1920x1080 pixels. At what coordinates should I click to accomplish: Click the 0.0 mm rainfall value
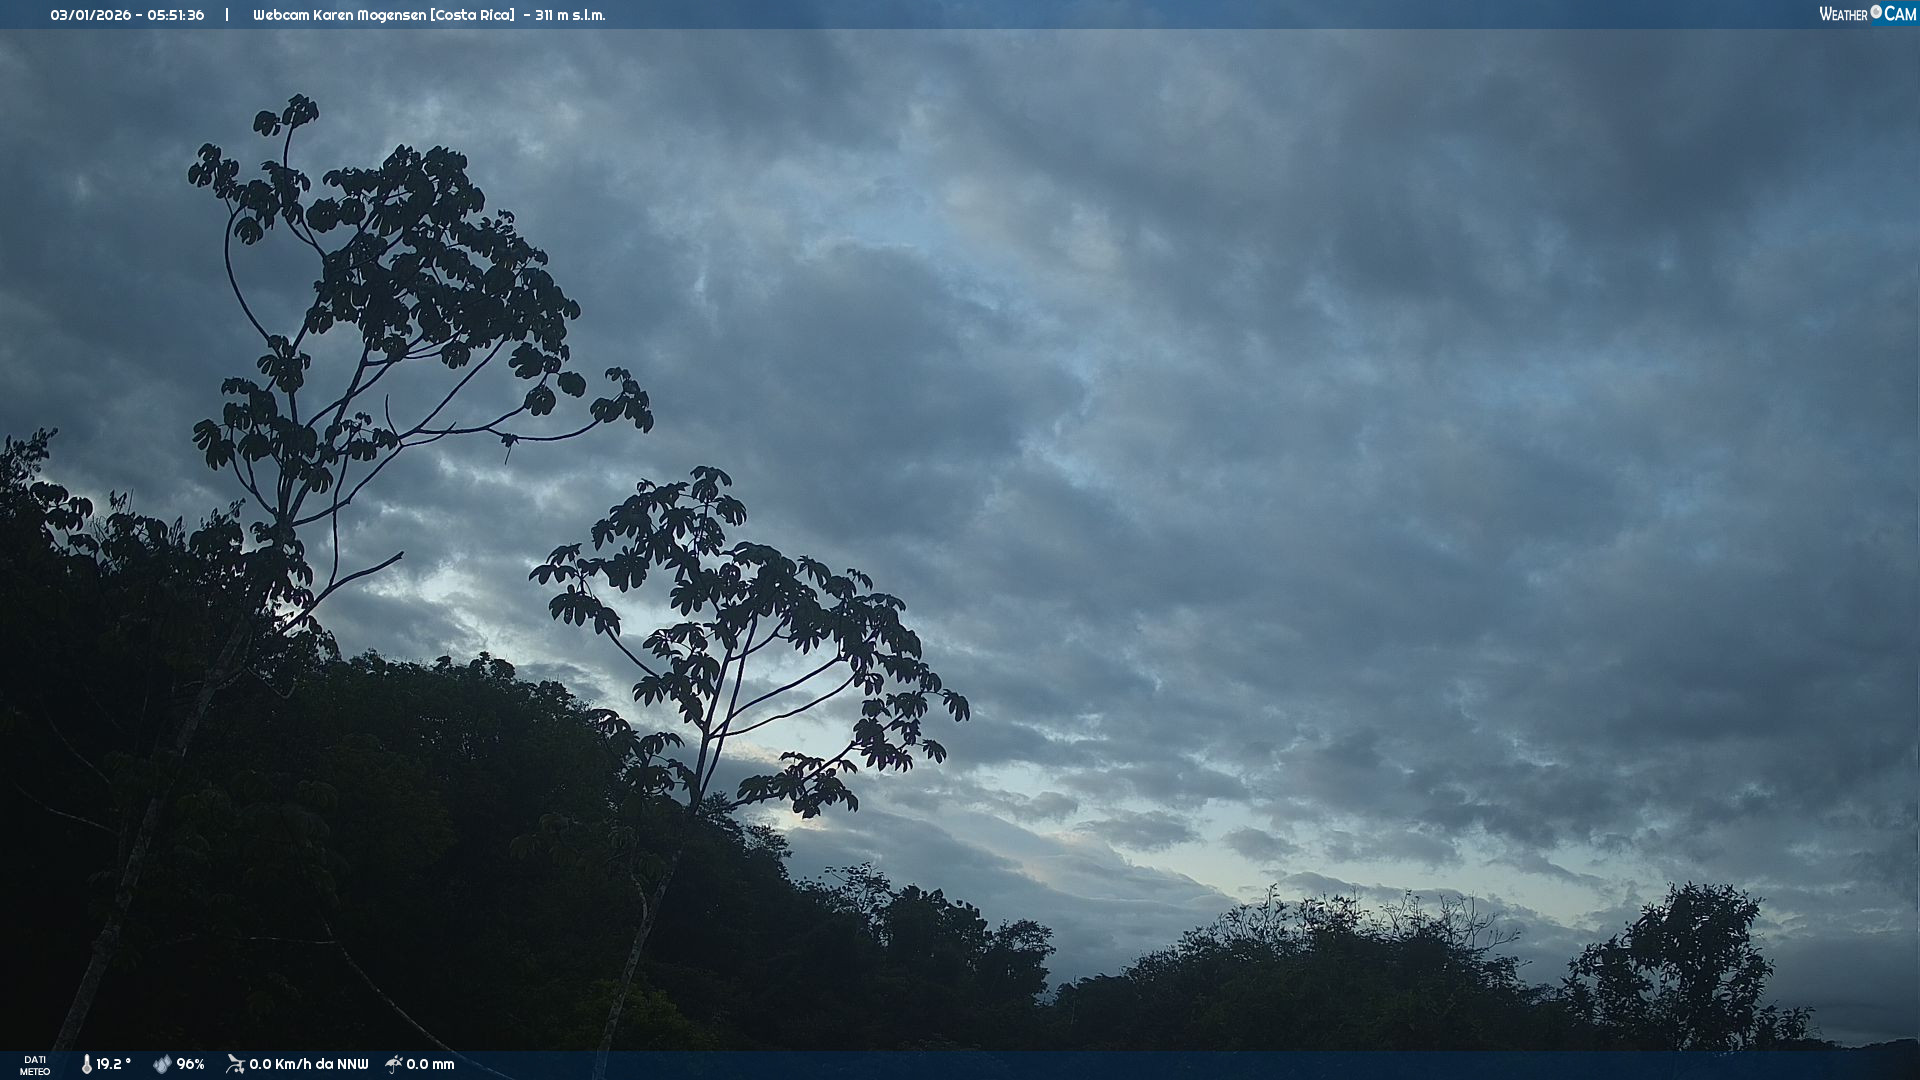click(x=430, y=1064)
